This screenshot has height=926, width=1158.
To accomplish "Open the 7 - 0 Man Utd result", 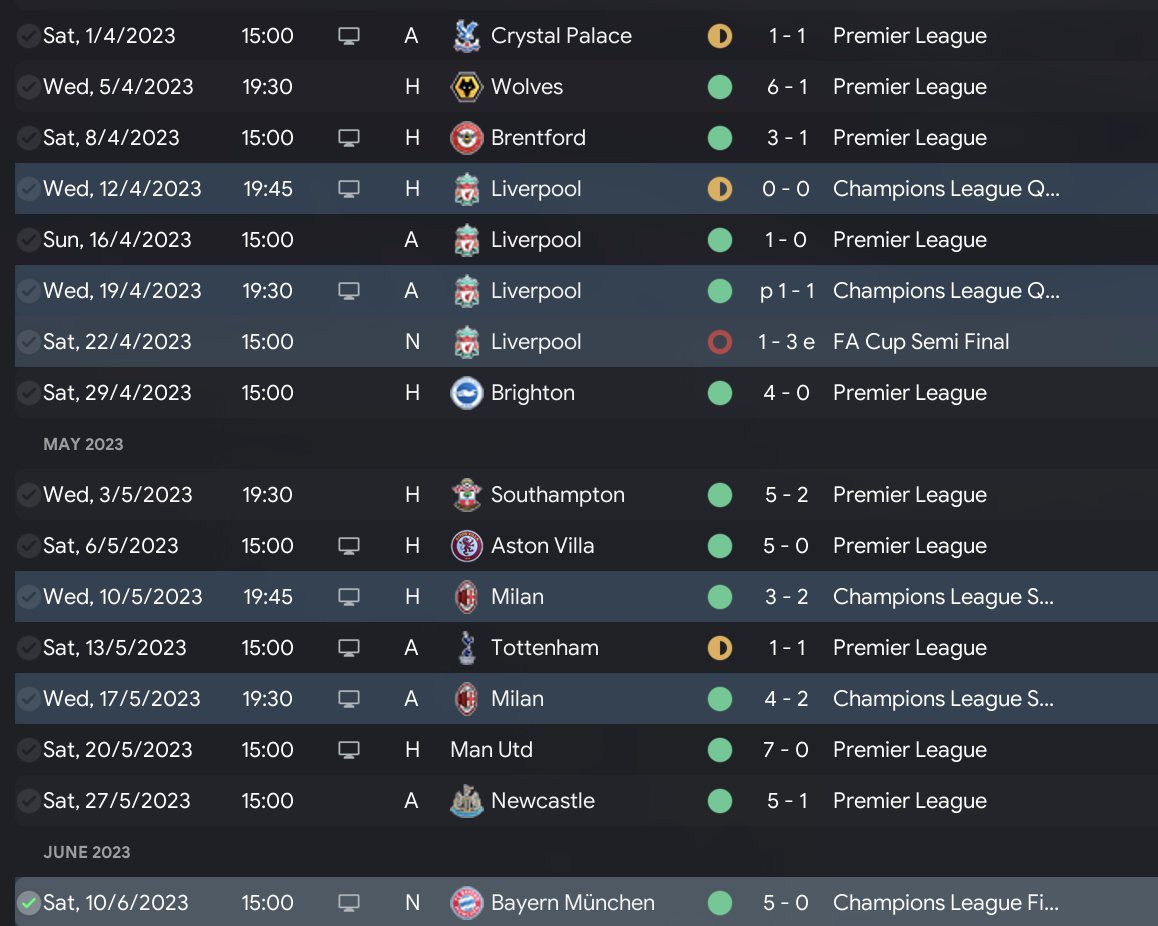I will [x=787, y=750].
